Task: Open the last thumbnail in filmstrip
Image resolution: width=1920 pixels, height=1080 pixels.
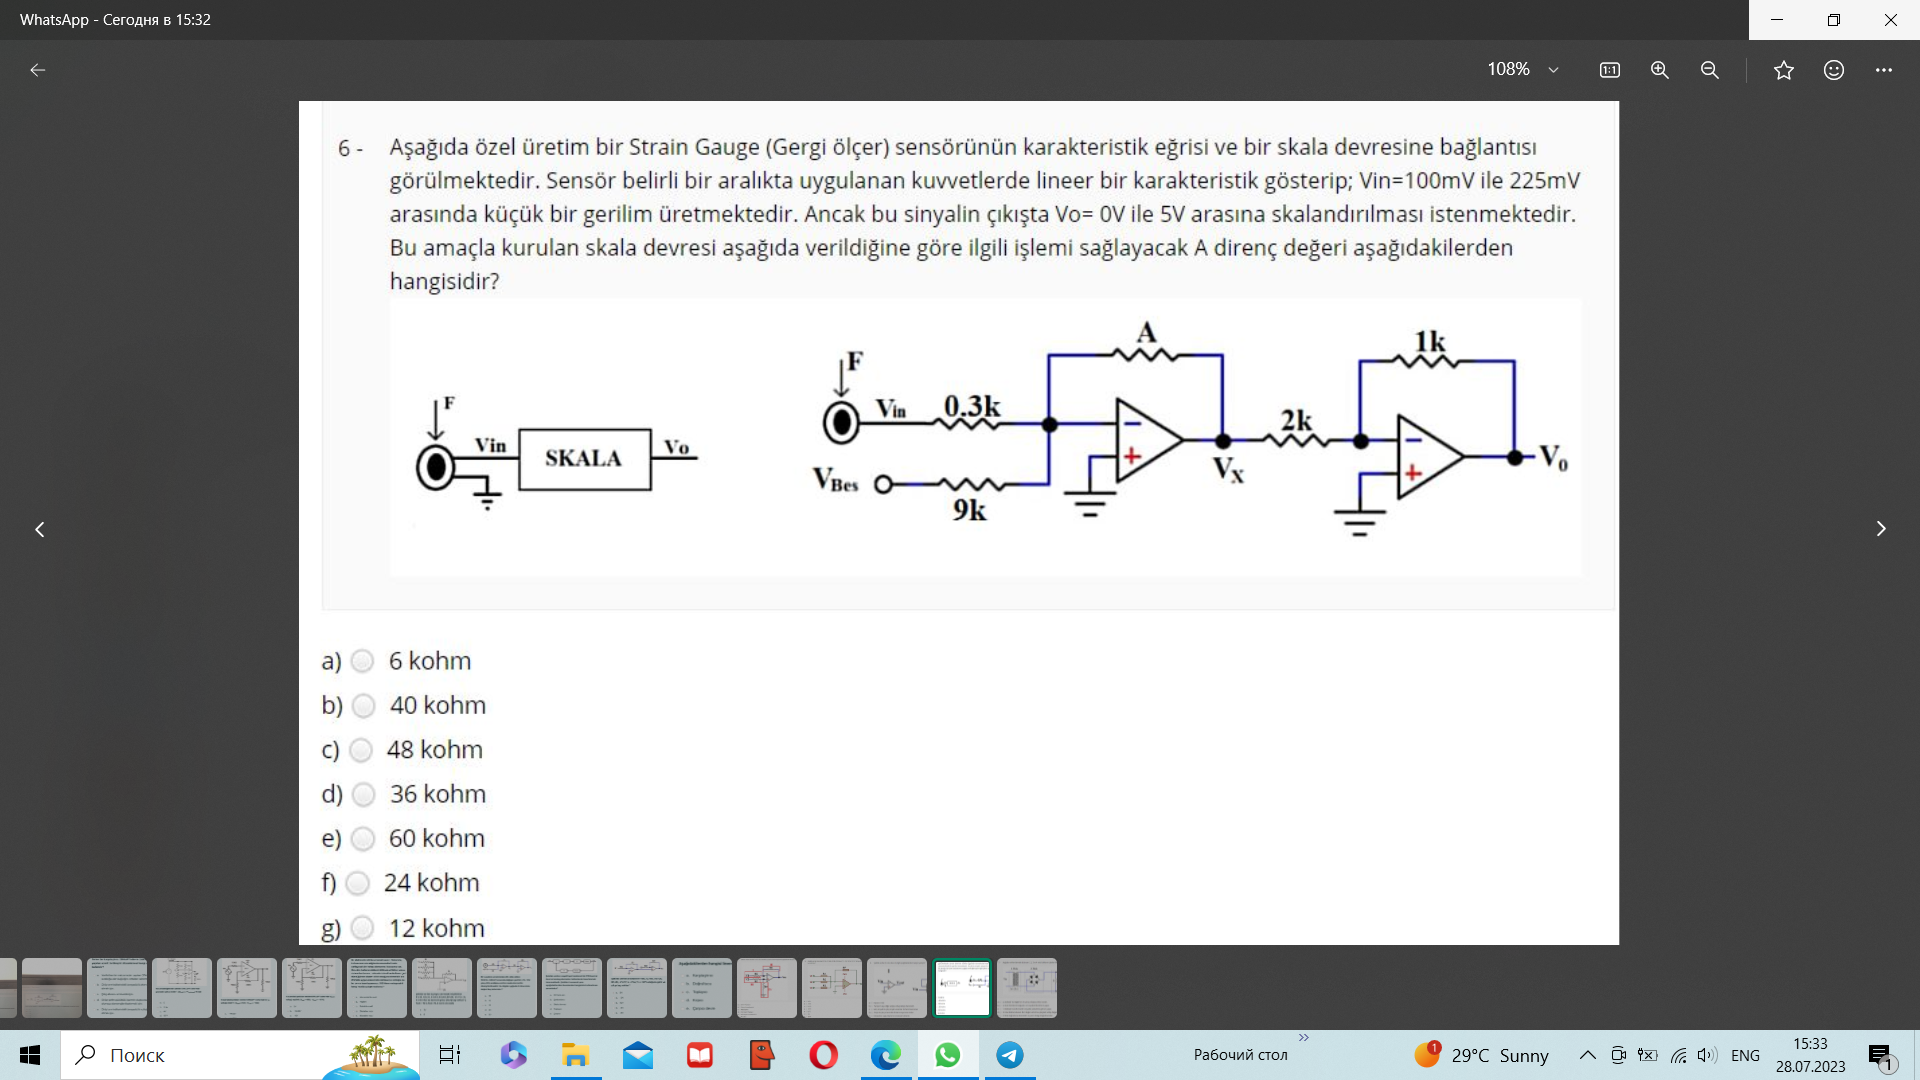Action: point(1027,988)
